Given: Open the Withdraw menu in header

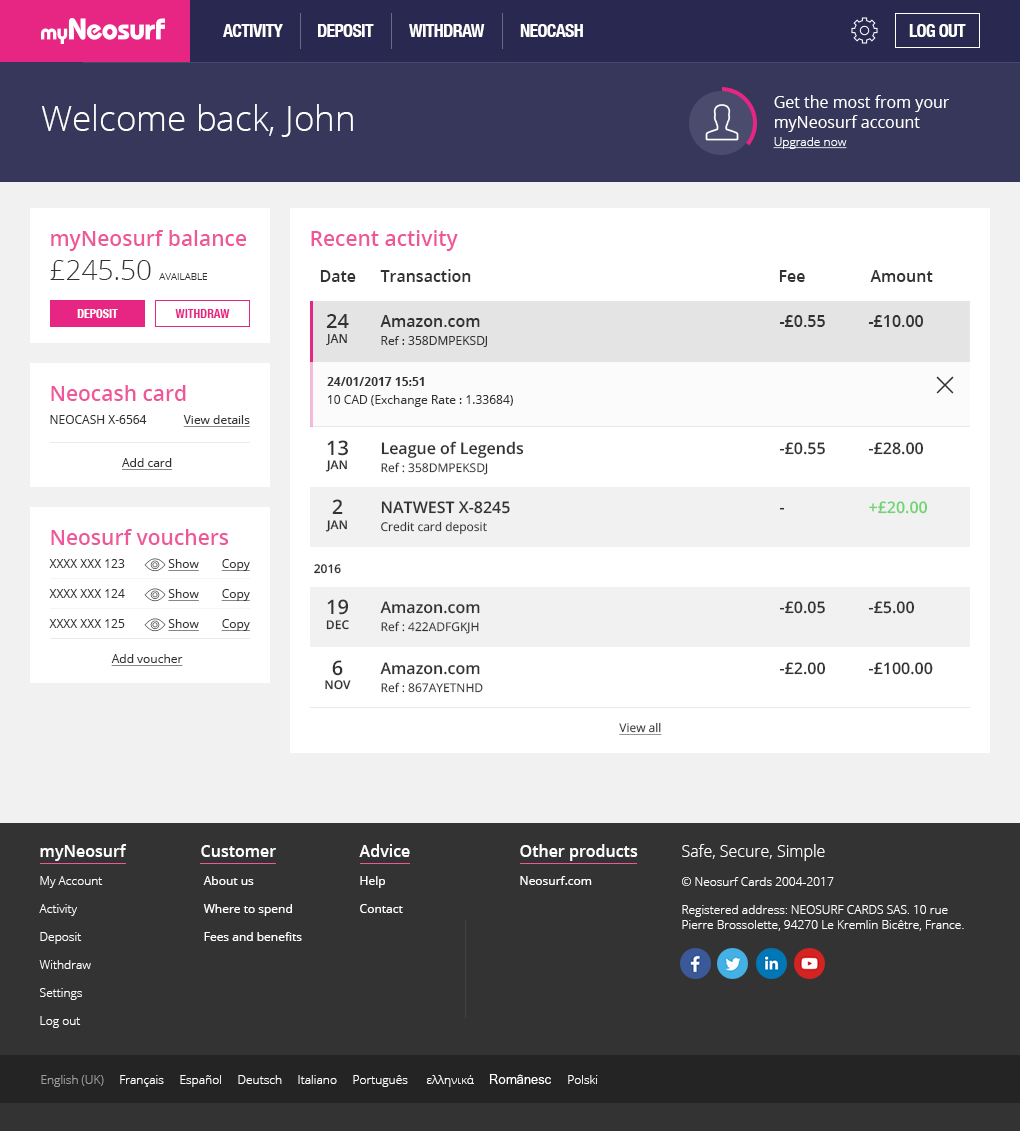Looking at the screenshot, I should 447,31.
